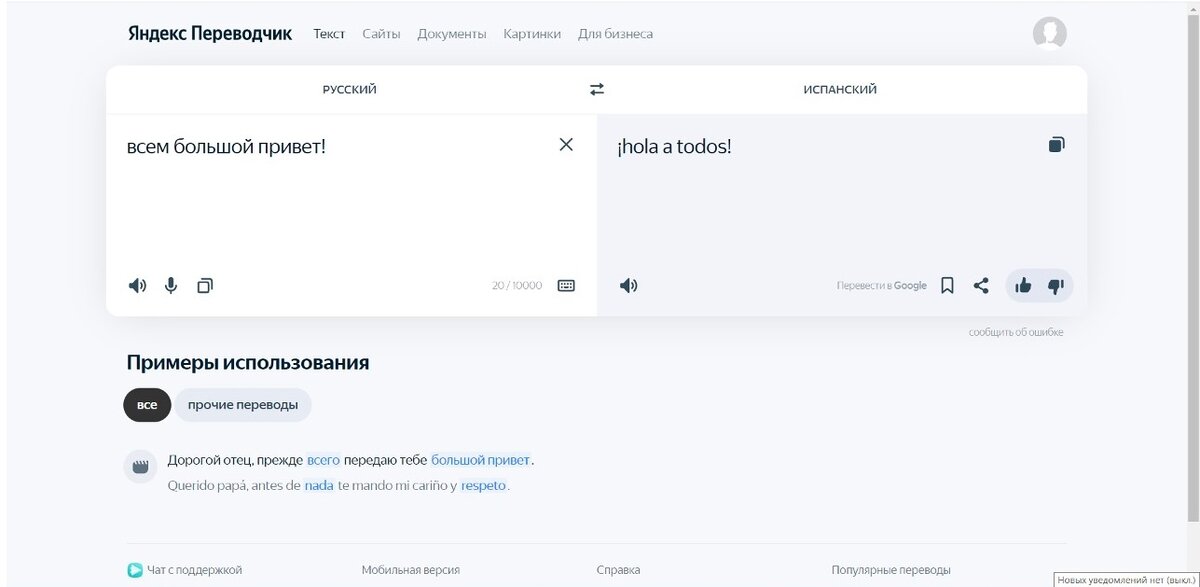
Task: Open the Сайты tab
Action: coord(381,34)
